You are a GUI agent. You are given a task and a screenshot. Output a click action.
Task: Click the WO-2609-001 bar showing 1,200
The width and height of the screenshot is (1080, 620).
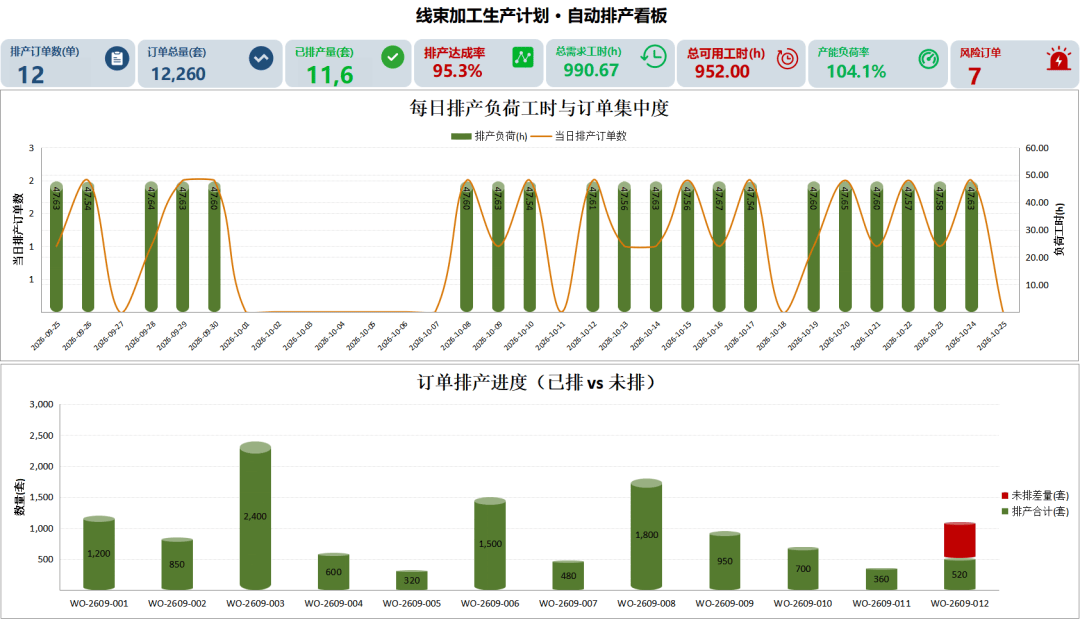click(x=99, y=553)
